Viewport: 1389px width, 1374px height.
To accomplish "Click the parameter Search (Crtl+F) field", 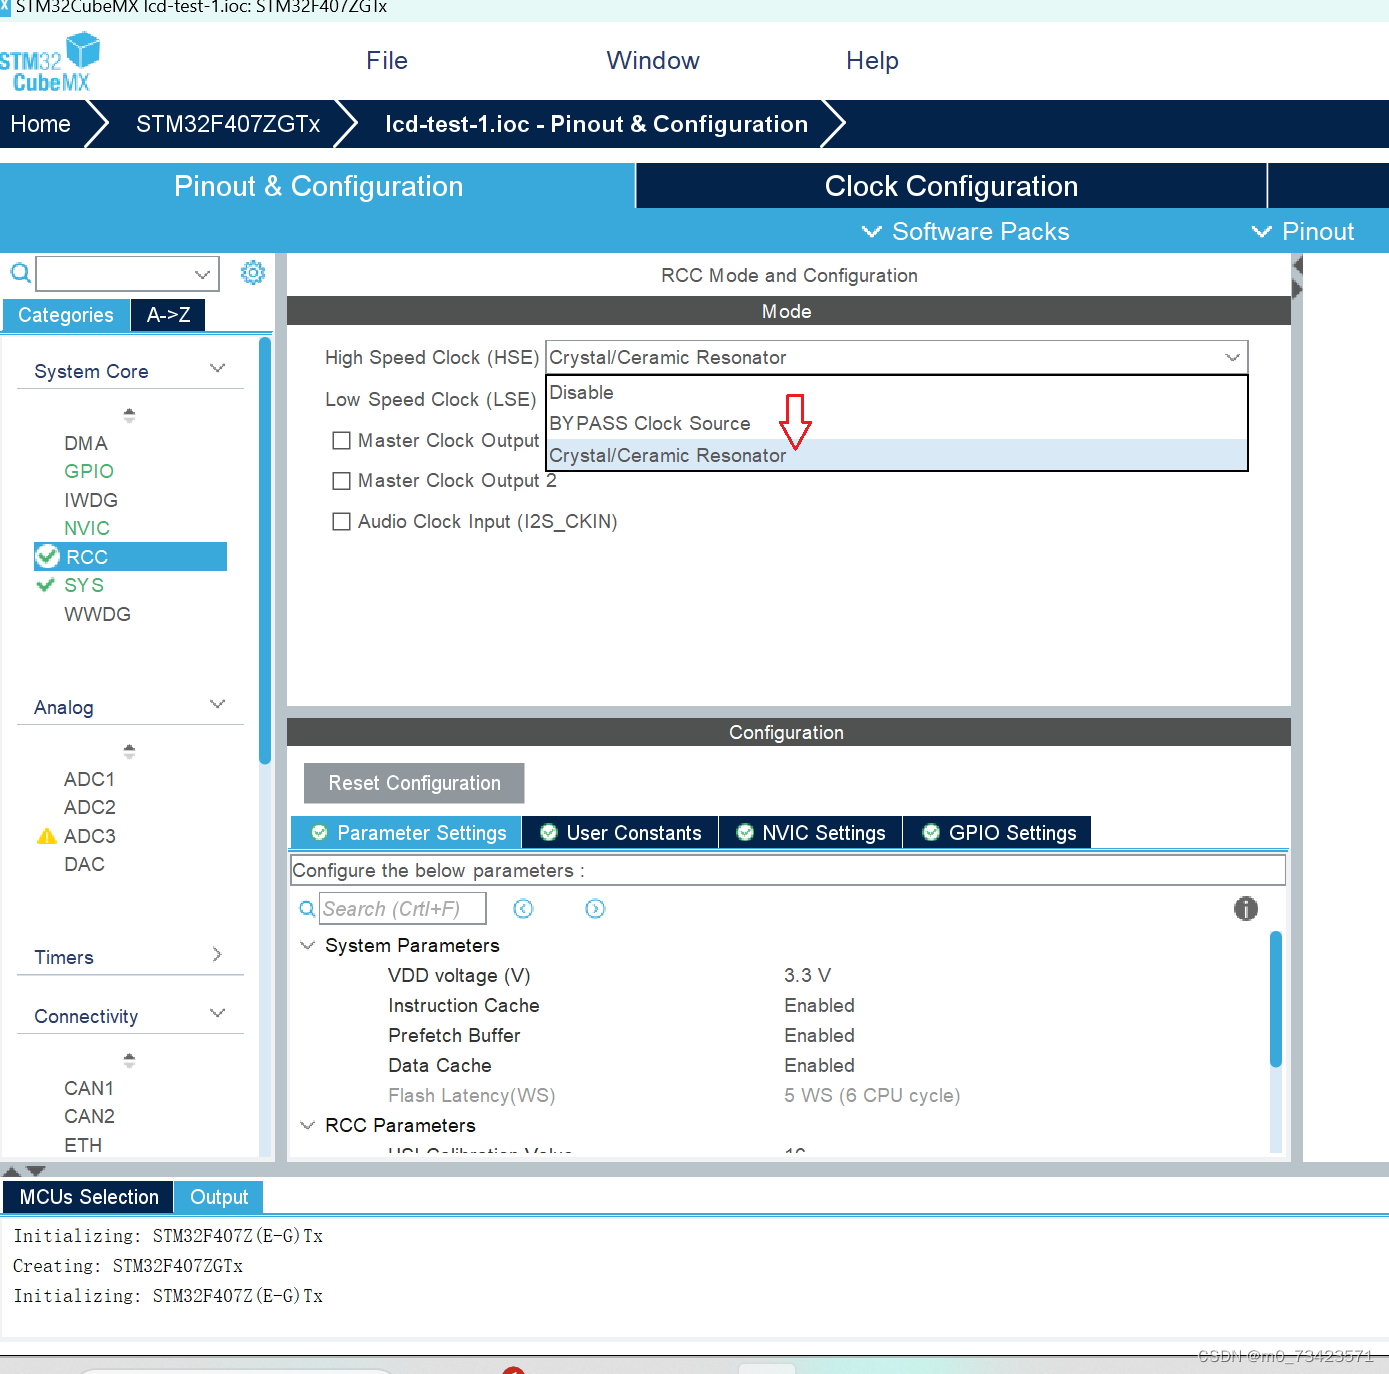I will 402,908.
